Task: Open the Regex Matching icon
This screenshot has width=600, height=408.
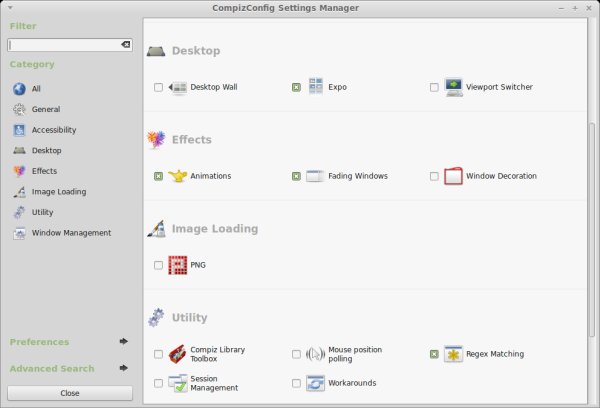Action: click(453, 354)
